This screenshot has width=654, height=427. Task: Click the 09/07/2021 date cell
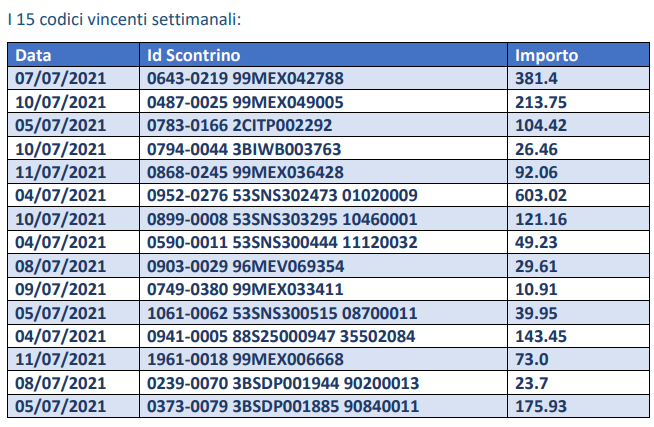click(73, 289)
